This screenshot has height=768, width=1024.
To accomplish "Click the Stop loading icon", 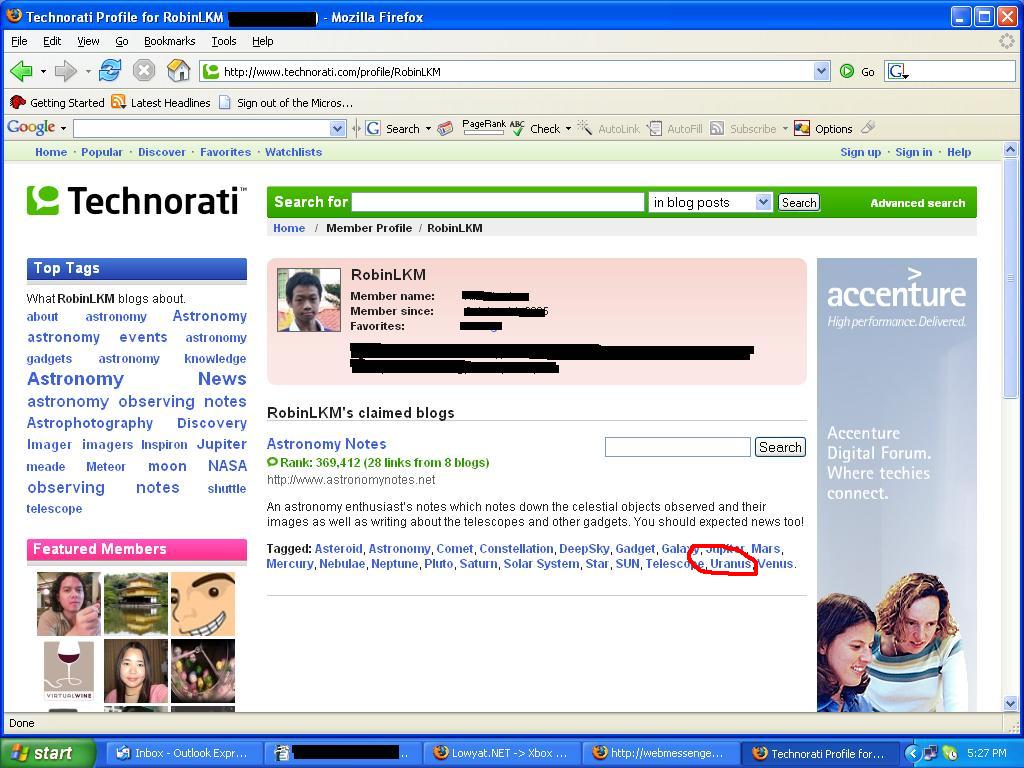I will (x=144, y=71).
